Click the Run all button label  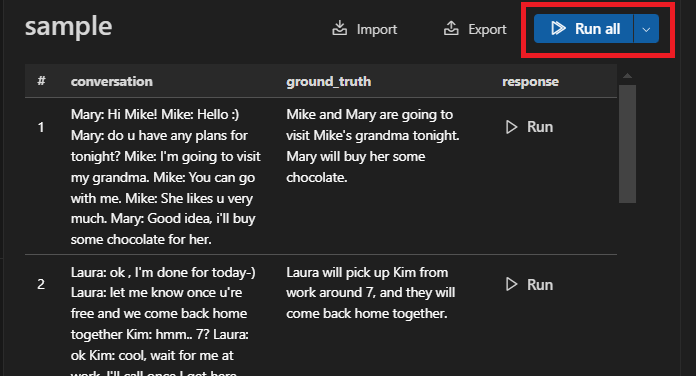pyautogui.click(x=597, y=29)
